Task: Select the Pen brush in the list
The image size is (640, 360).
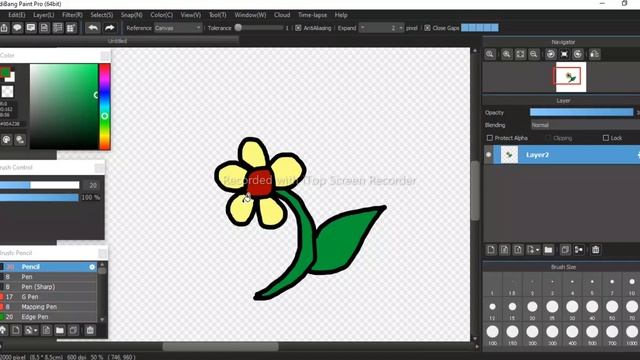Action: coord(49,277)
